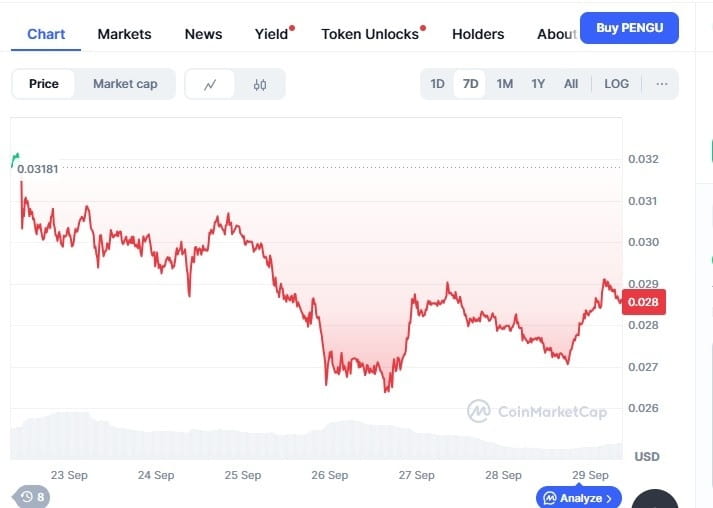Open the Markets tab

pos(125,34)
